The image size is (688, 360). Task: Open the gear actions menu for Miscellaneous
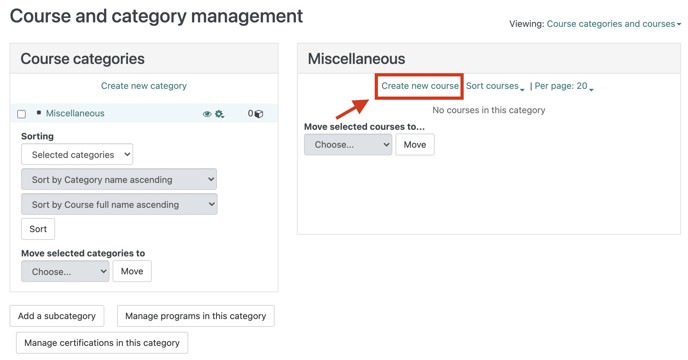[219, 114]
